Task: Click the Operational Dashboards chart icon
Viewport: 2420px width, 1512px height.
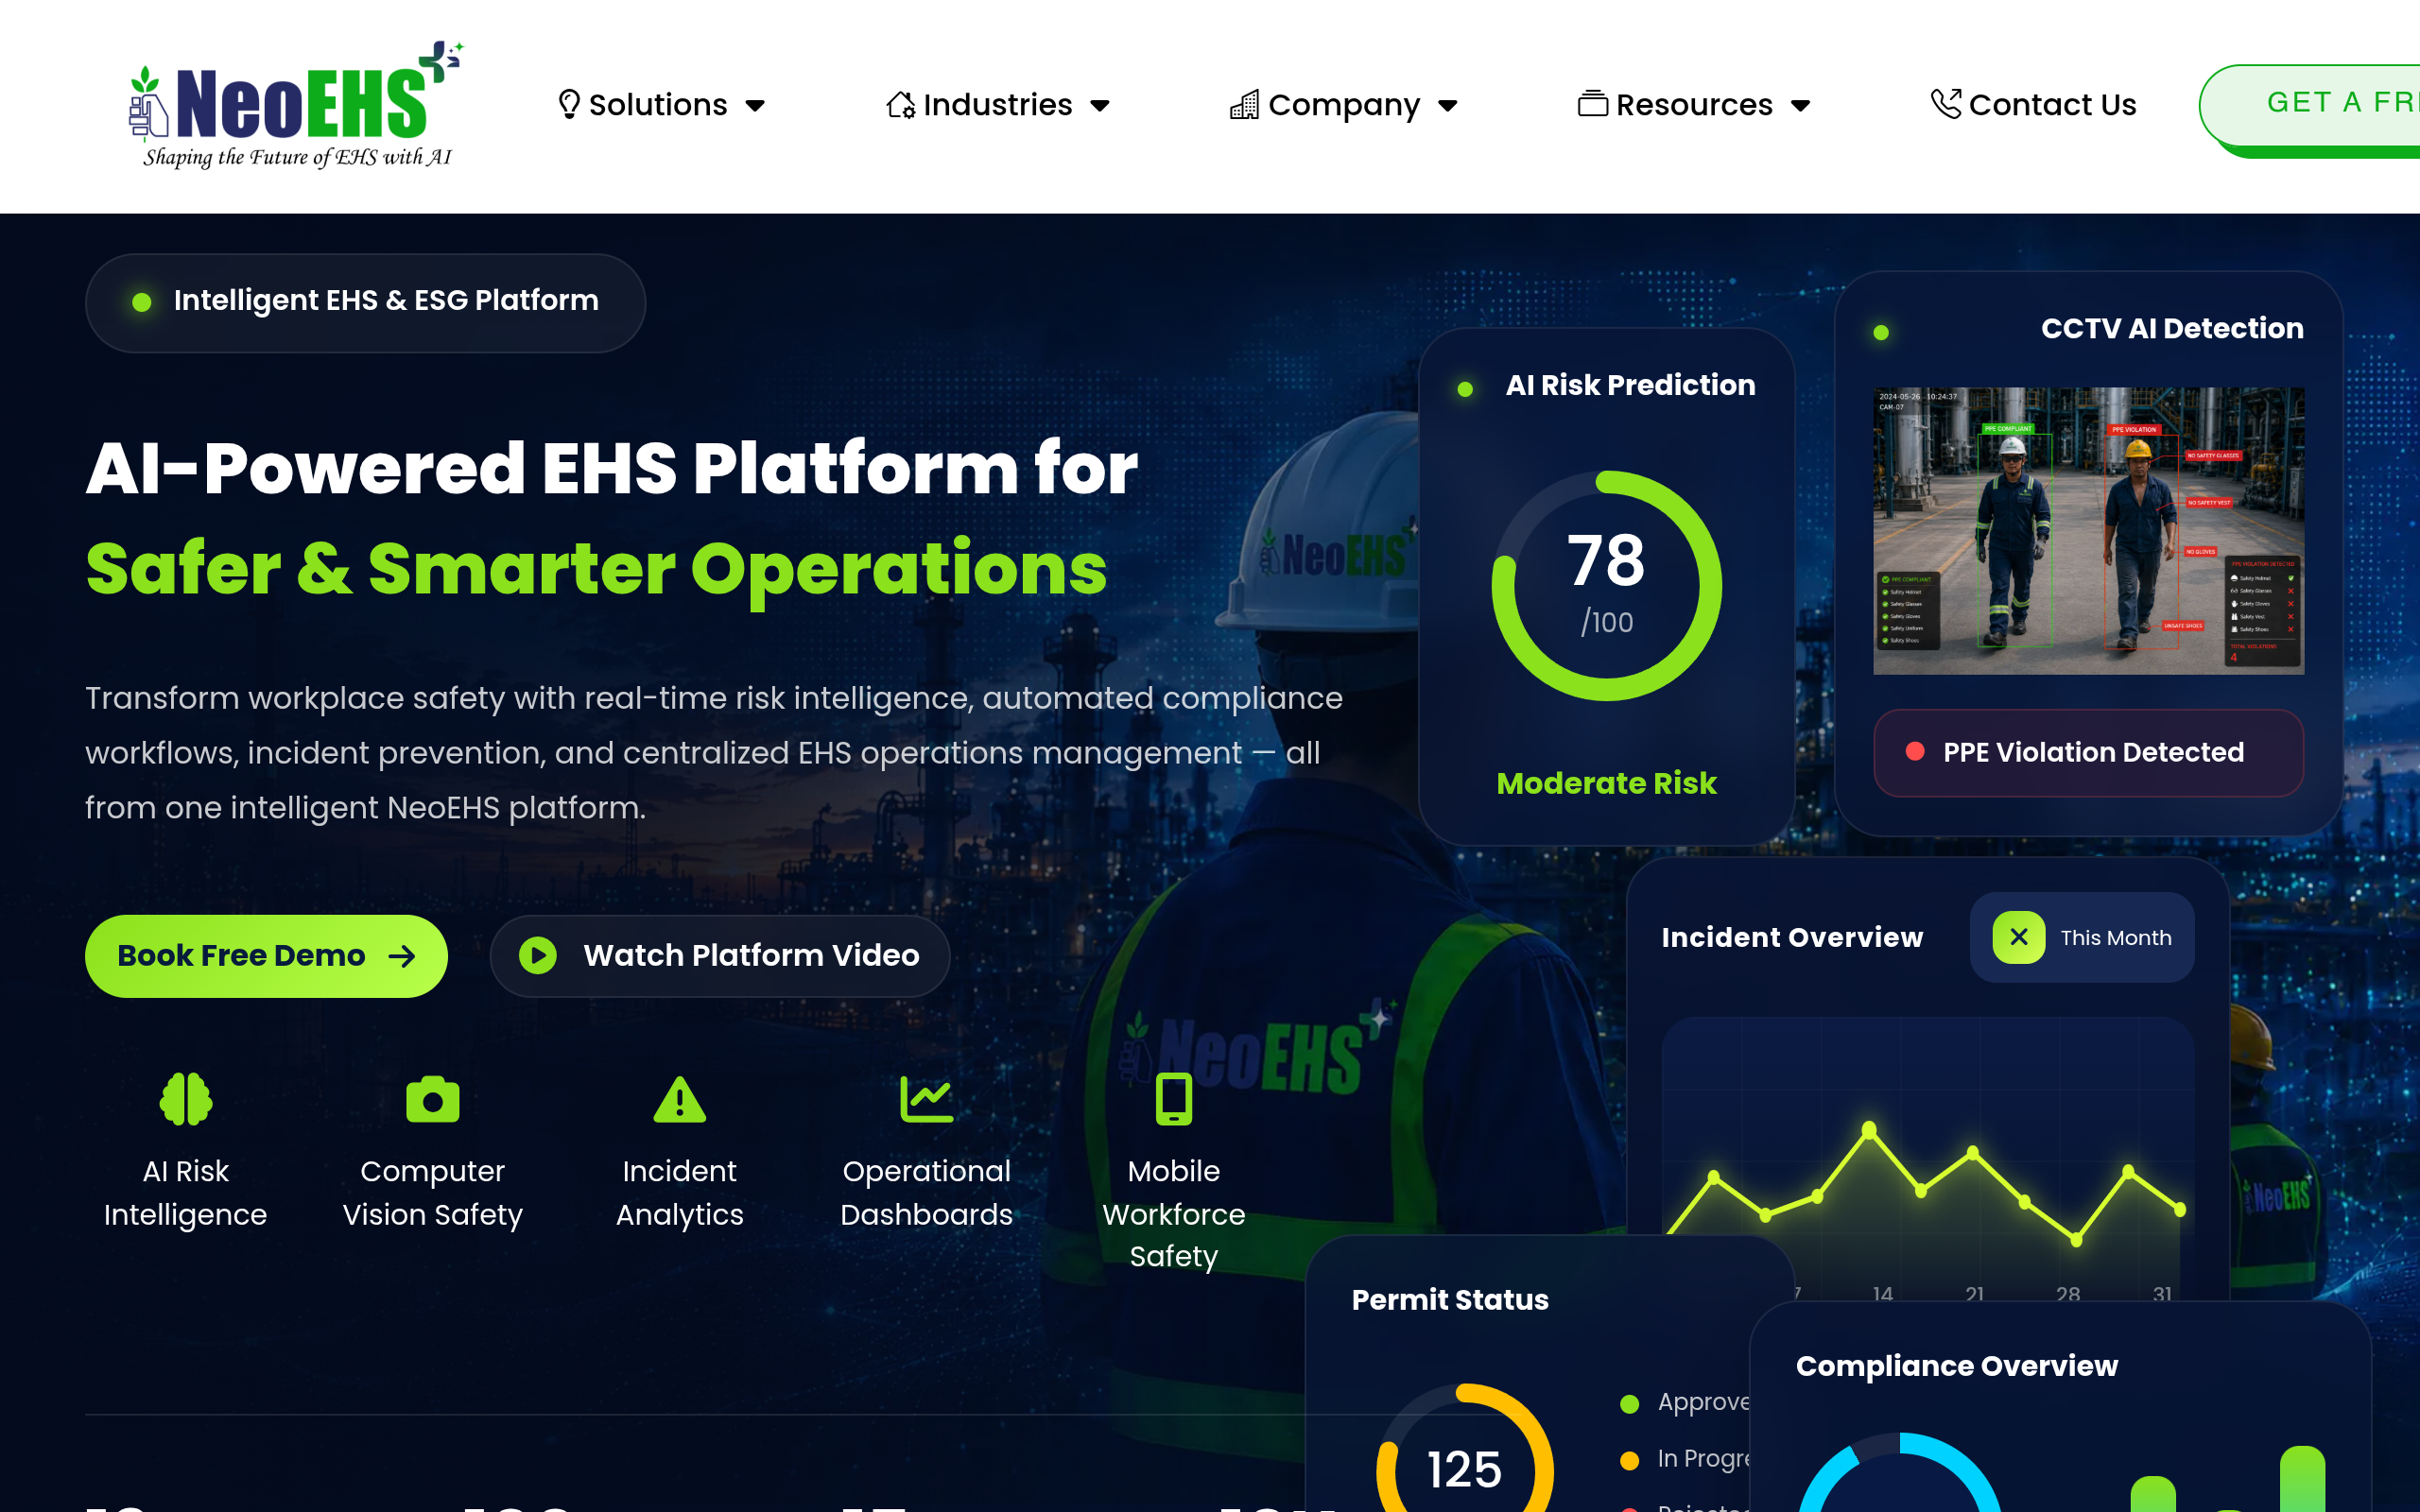Action: (x=926, y=1100)
